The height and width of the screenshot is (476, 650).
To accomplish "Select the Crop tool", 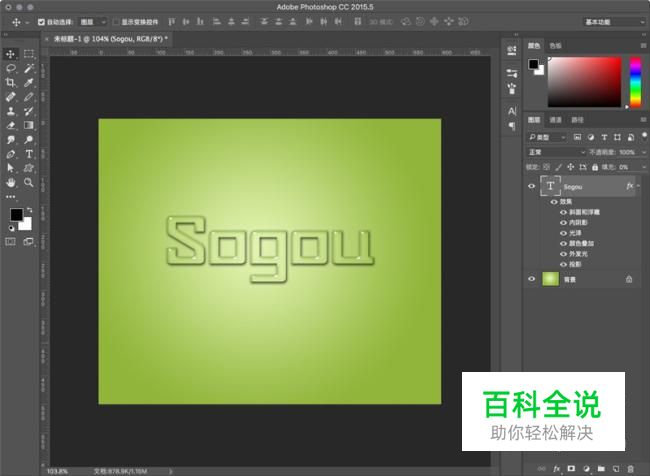I will (x=10, y=83).
